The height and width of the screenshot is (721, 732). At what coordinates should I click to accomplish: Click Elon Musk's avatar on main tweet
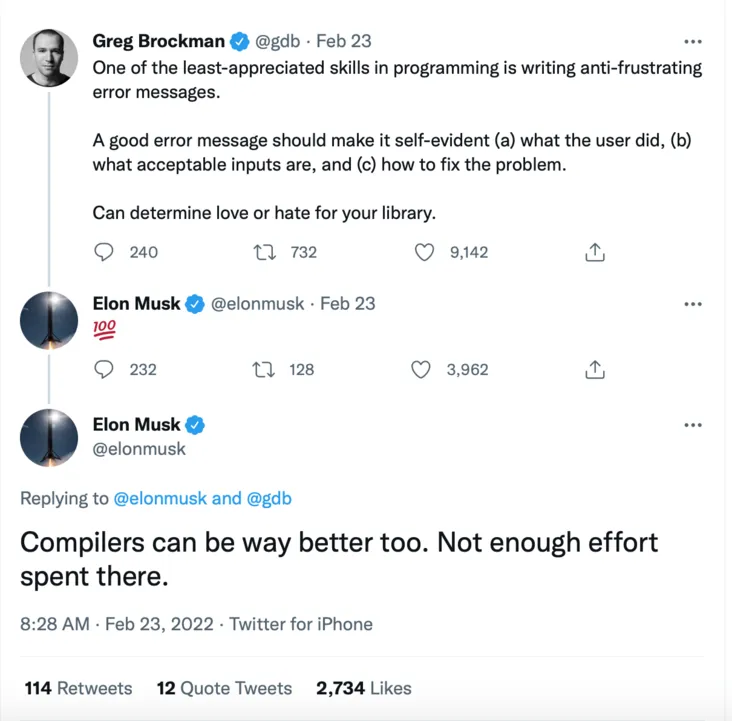tap(49, 437)
